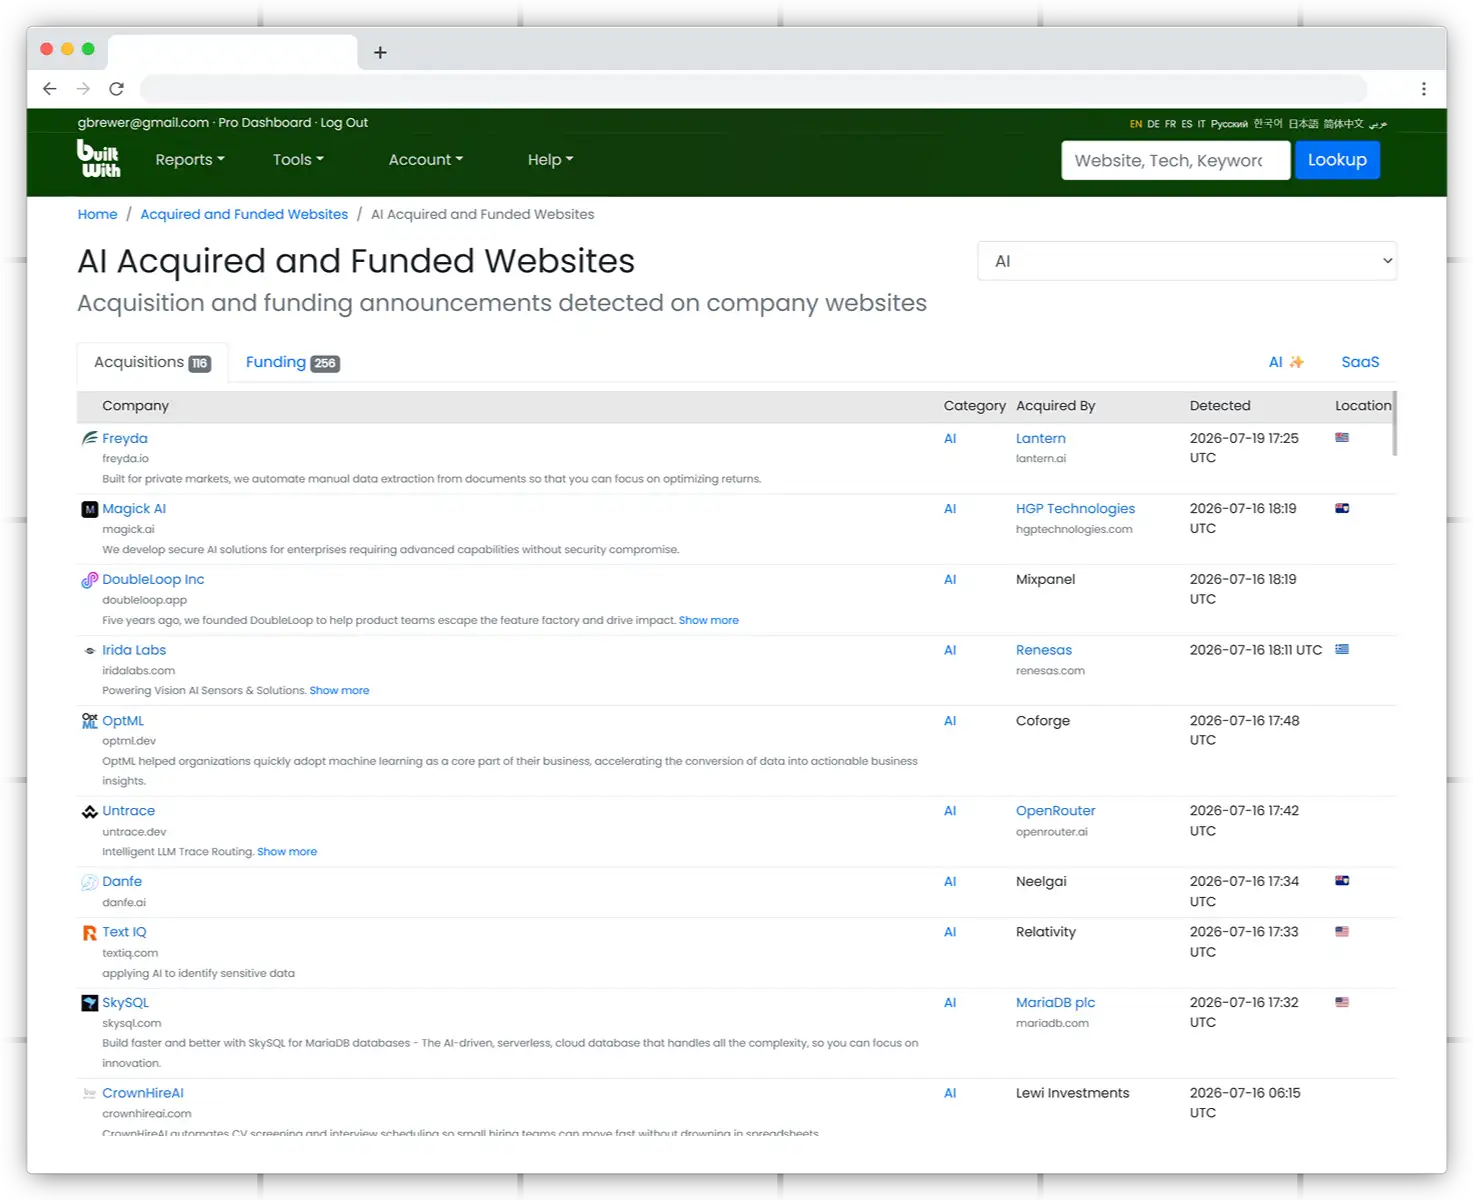The height and width of the screenshot is (1200, 1473).
Task: Open the AI category select box
Action: pos(1187,261)
